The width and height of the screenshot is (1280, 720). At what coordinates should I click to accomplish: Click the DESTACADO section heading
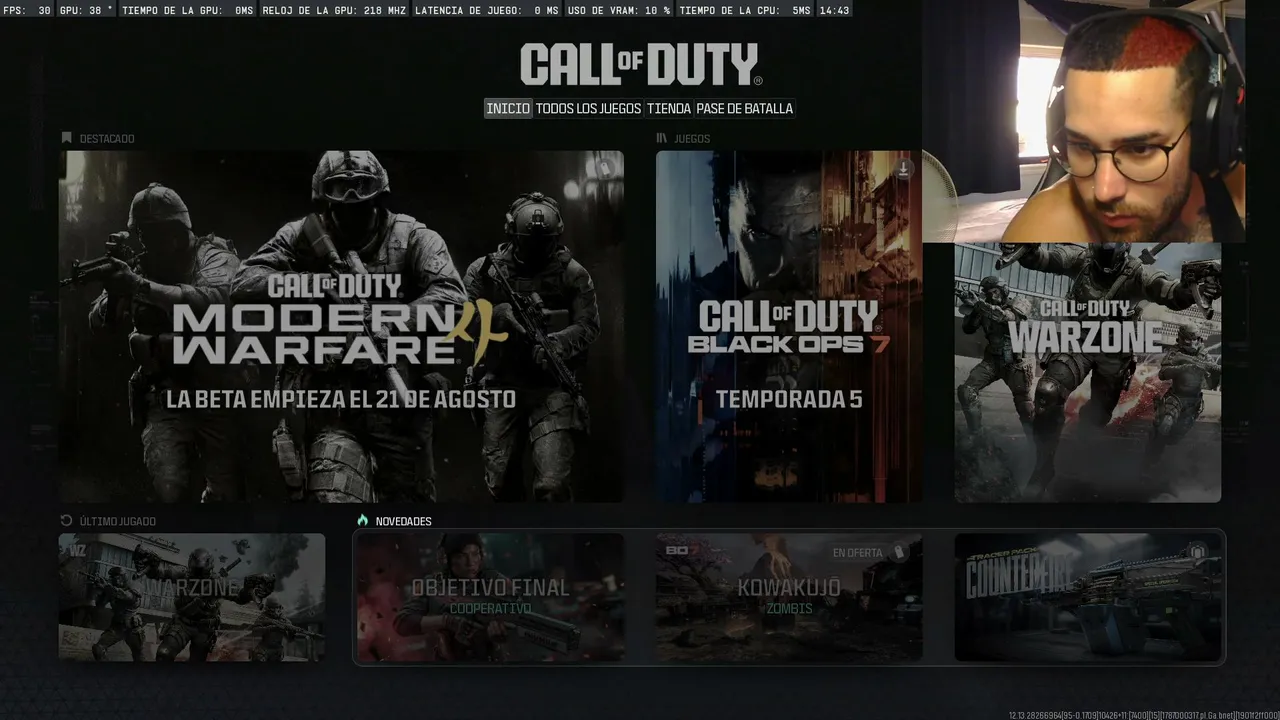tap(107, 138)
